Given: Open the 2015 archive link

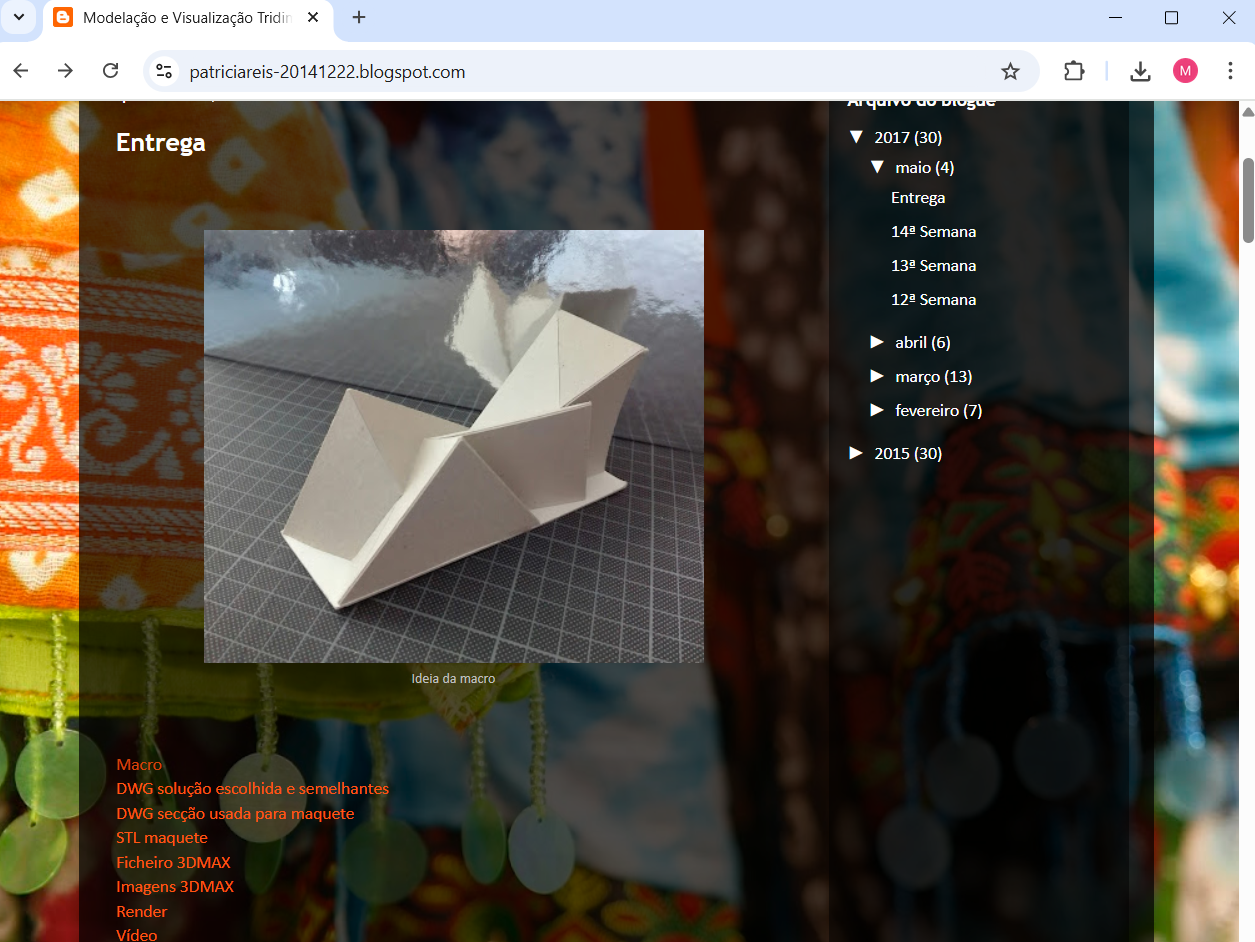Looking at the screenshot, I should point(892,454).
